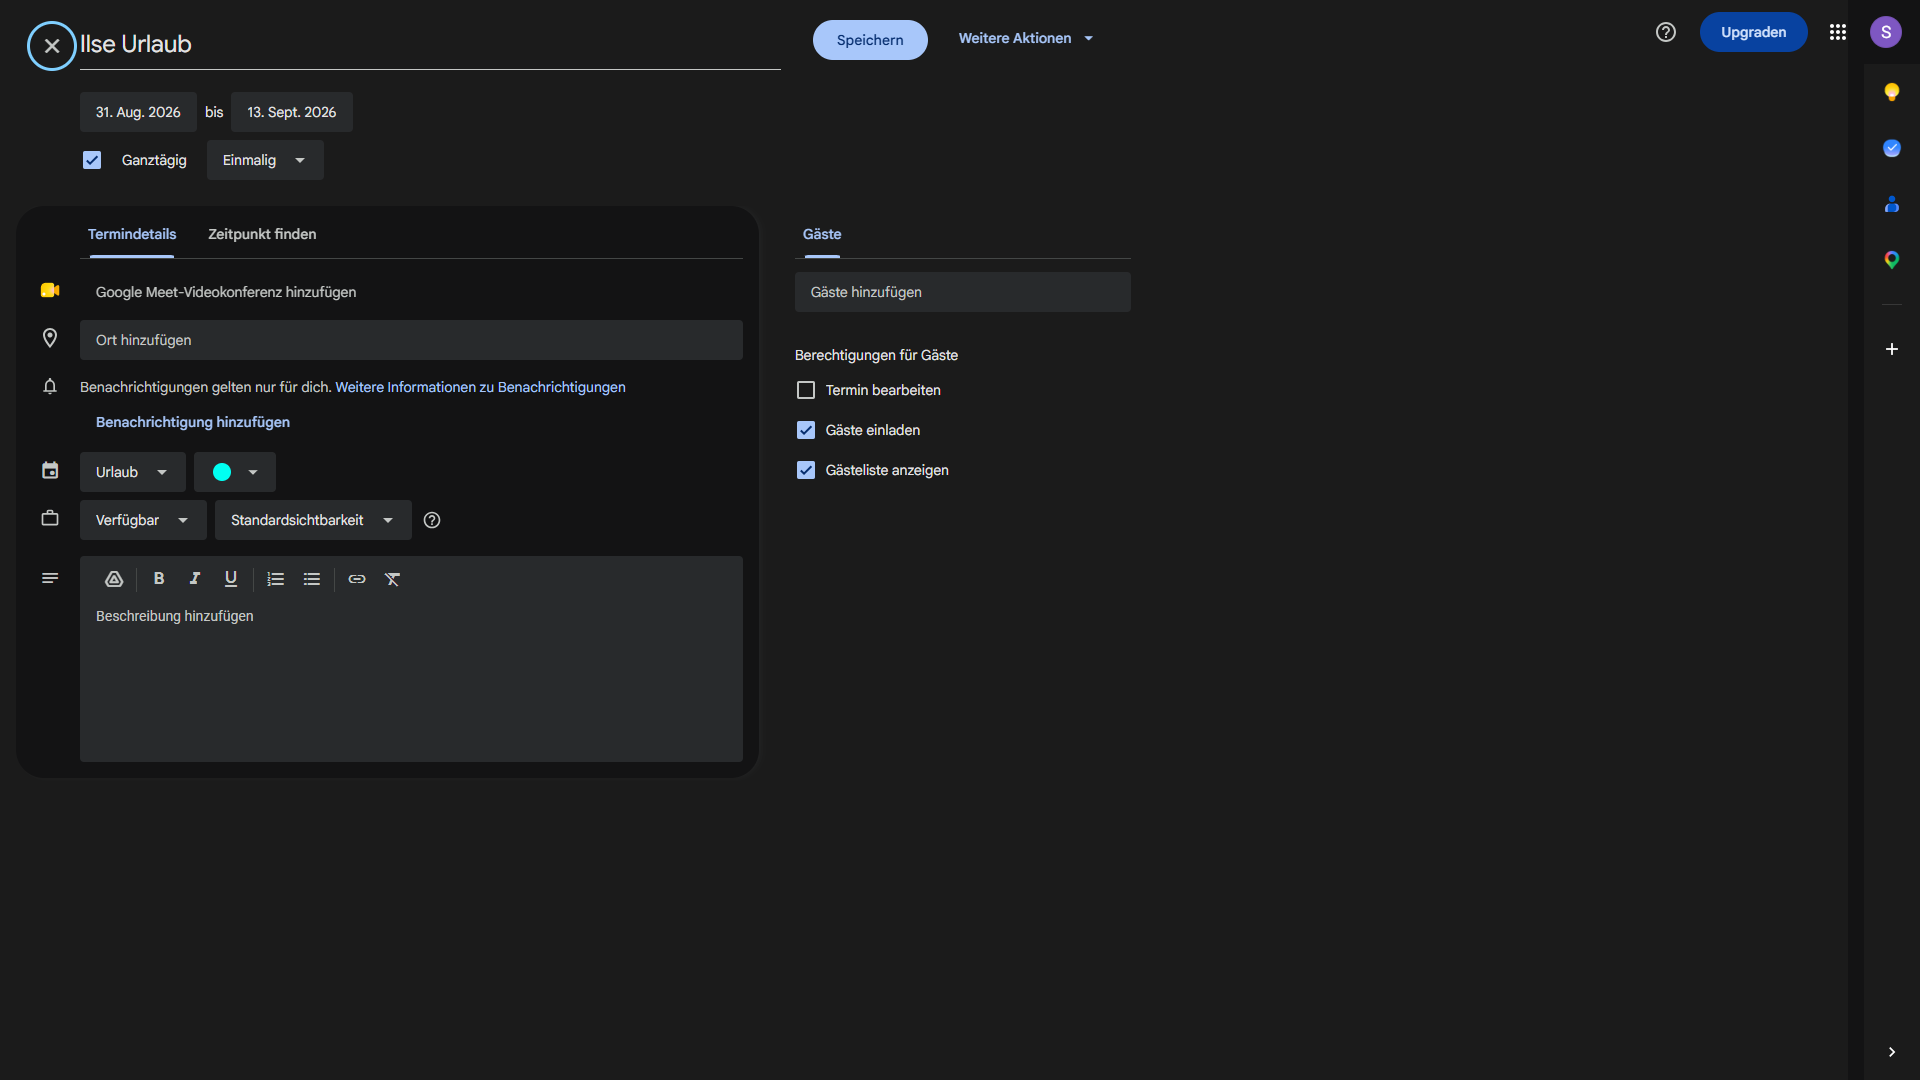Viewport: 1920px width, 1080px height.
Task: Click Google Meet-Videokonferenz hinzufügen
Action: (226, 292)
